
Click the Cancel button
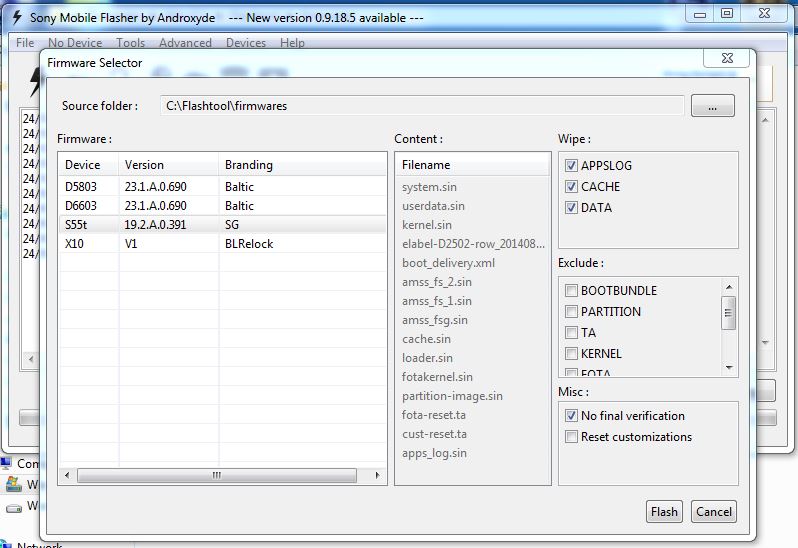pyautogui.click(x=713, y=511)
